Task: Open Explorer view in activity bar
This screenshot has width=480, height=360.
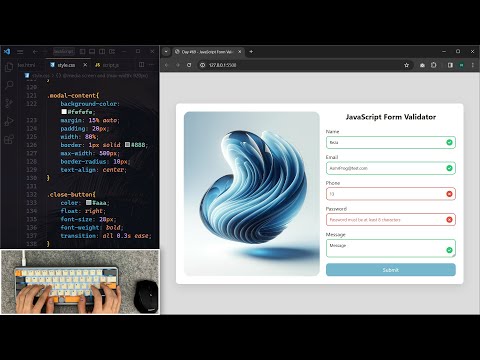Action: pyautogui.click(x=9, y=67)
